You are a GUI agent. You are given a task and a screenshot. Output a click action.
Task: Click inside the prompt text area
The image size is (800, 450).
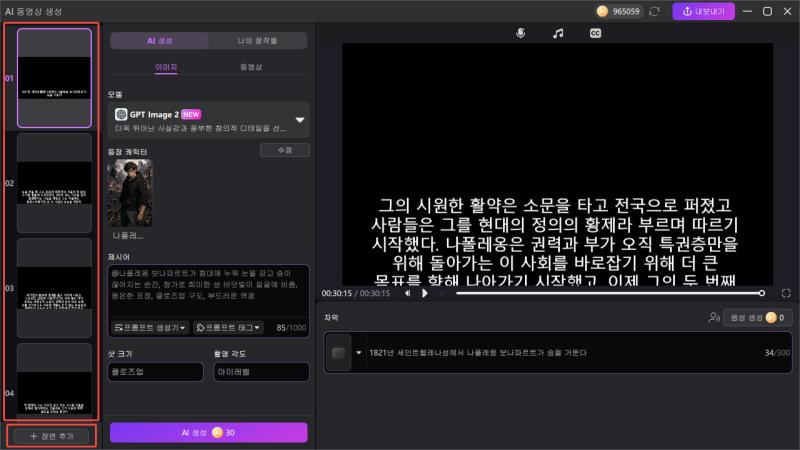208,291
